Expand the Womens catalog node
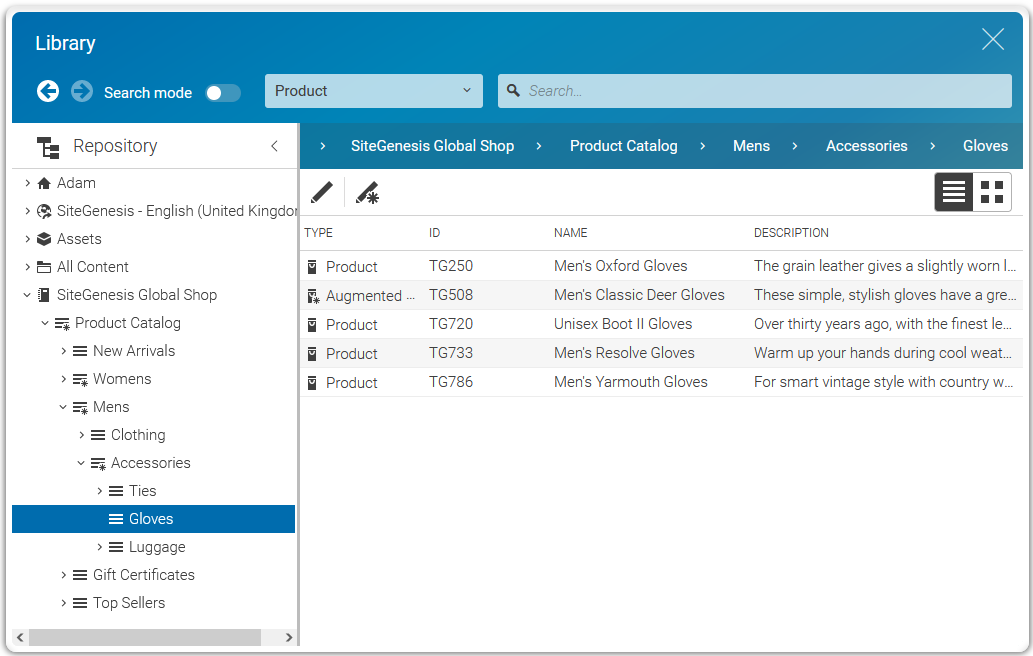Image resolution: width=1033 pixels, height=656 pixels. [x=63, y=379]
